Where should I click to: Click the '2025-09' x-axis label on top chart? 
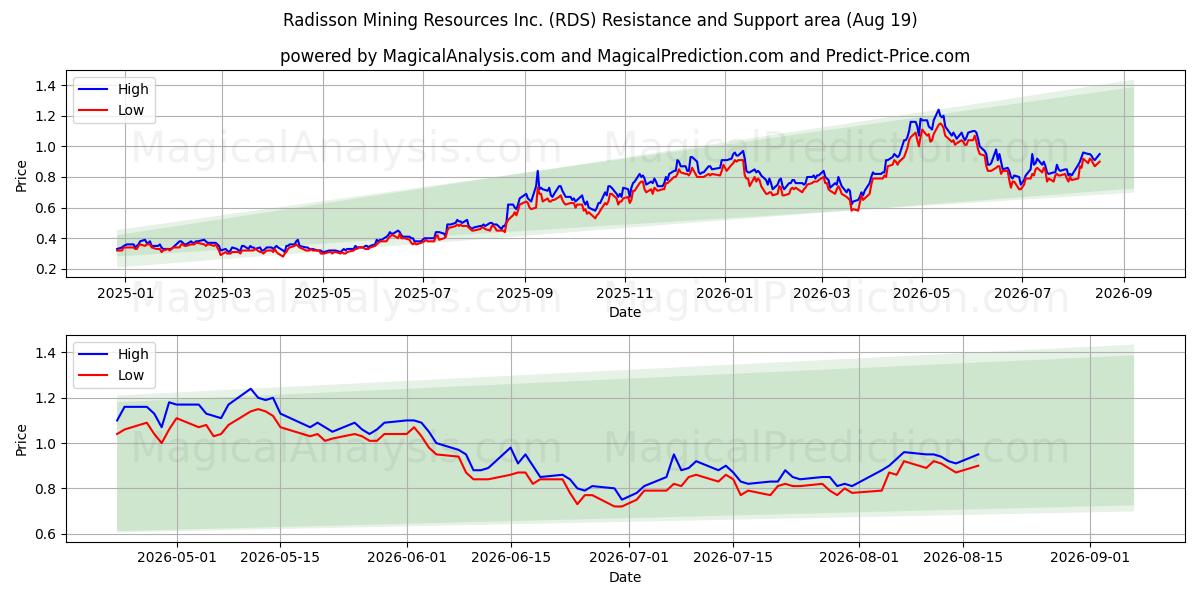[526, 294]
